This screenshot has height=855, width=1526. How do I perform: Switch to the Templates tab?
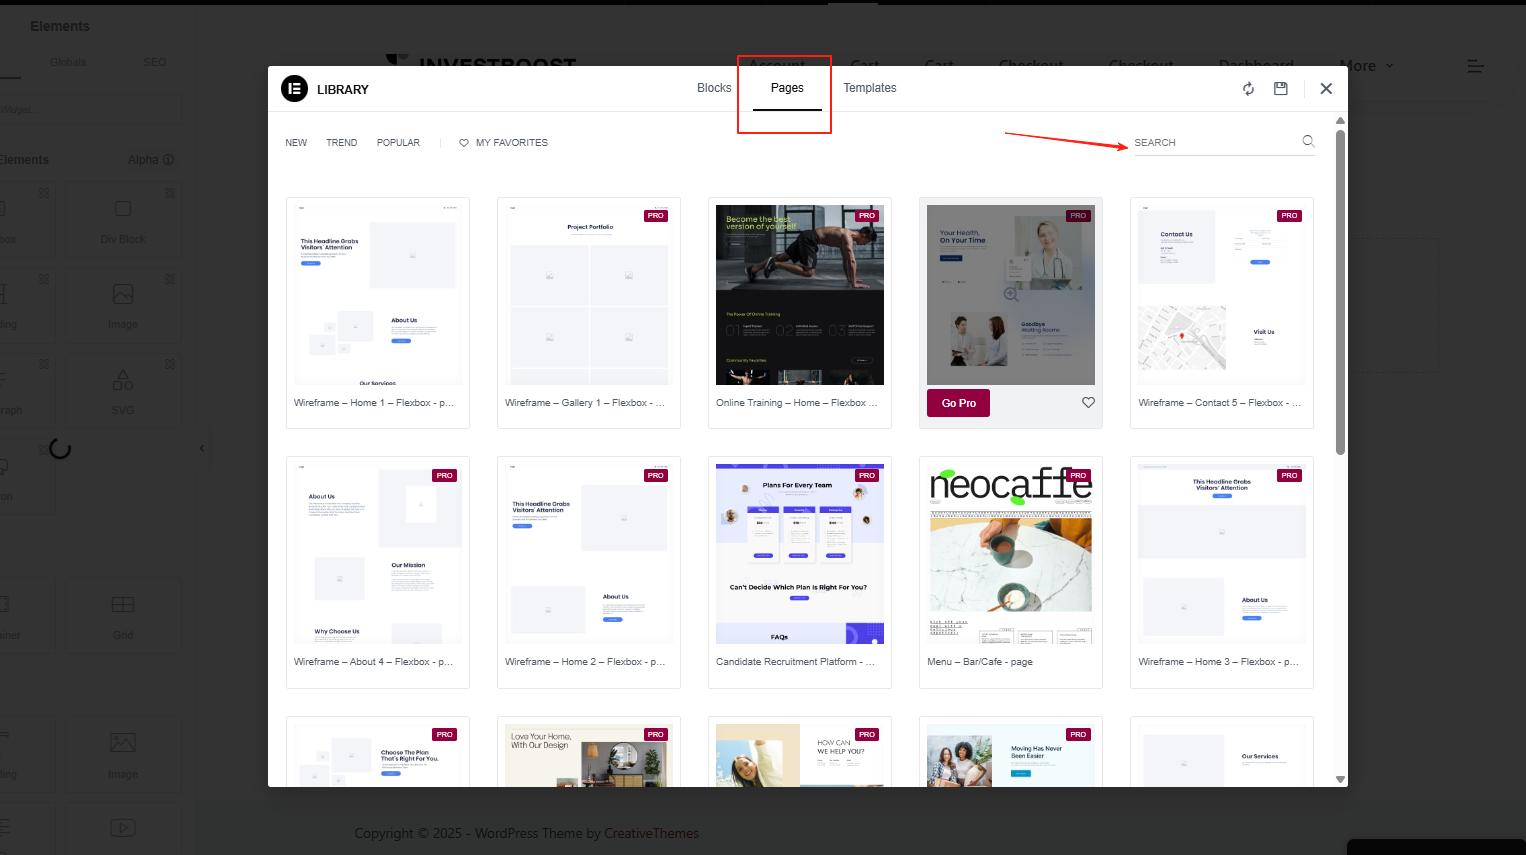(x=869, y=87)
